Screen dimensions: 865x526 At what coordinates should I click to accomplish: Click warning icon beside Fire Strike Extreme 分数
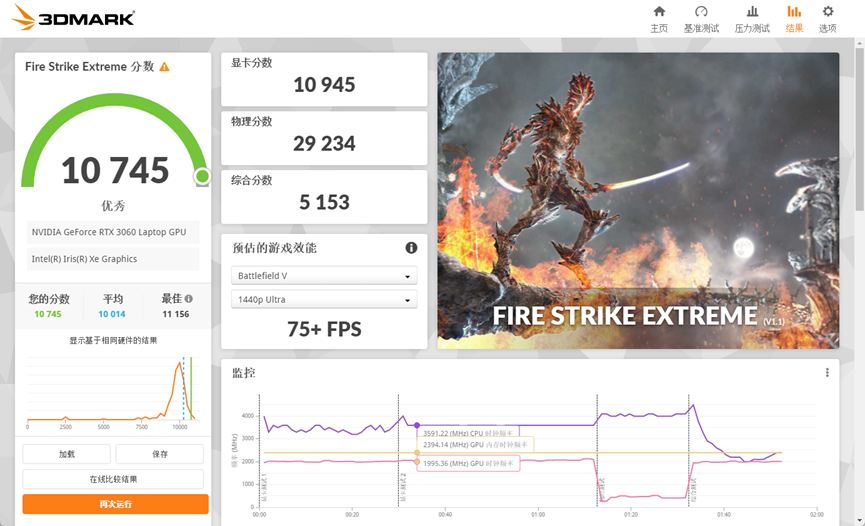pos(164,67)
